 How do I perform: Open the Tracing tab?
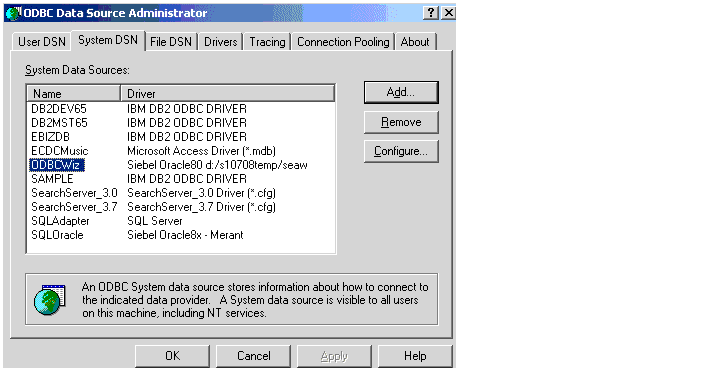[267, 42]
